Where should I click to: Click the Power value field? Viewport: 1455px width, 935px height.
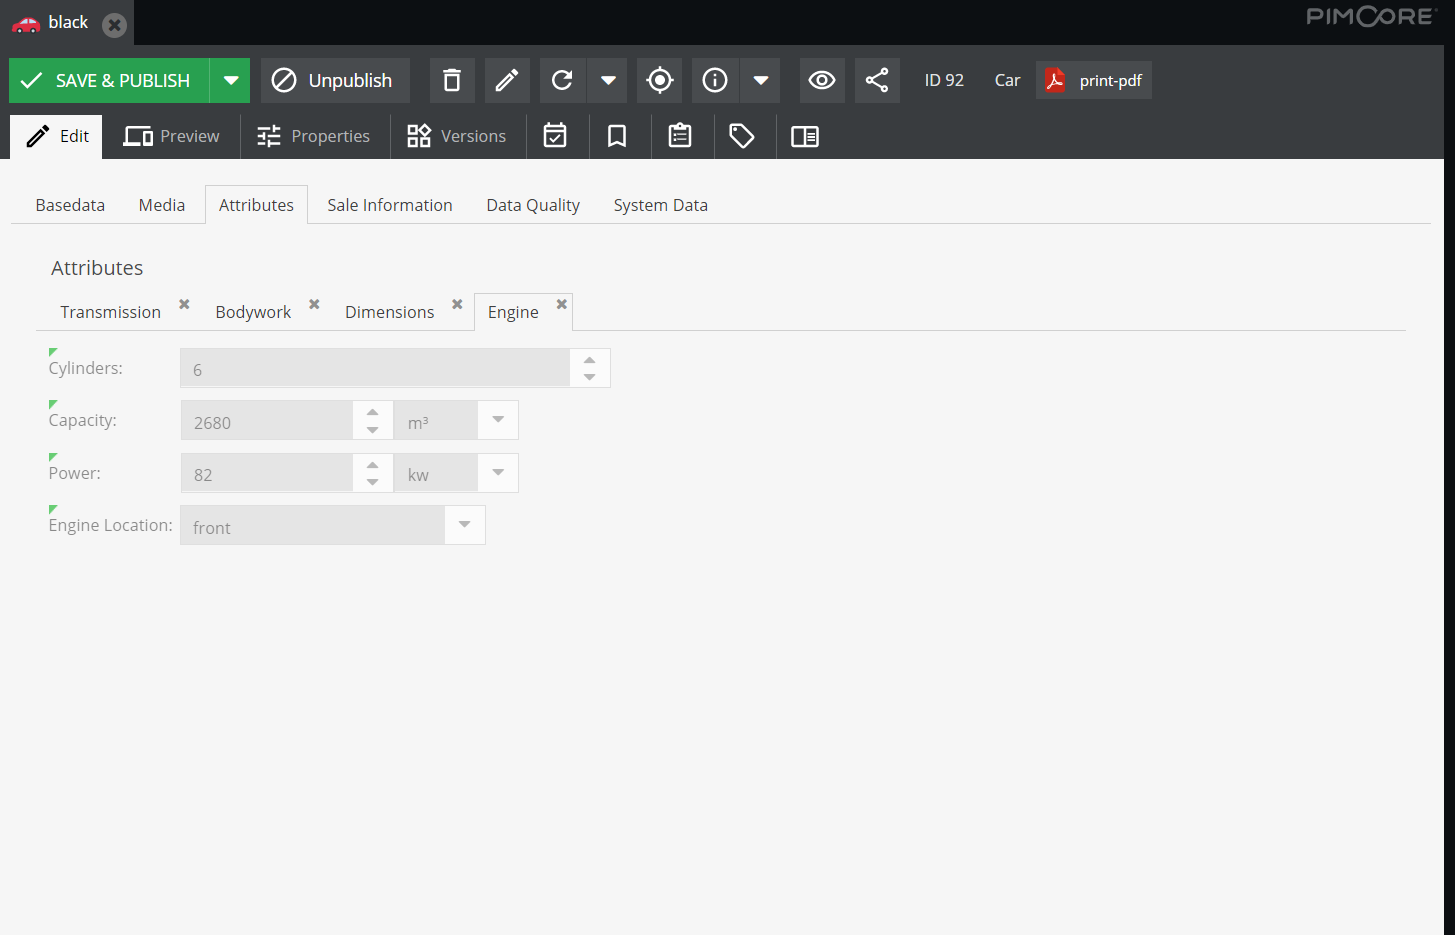click(267, 473)
